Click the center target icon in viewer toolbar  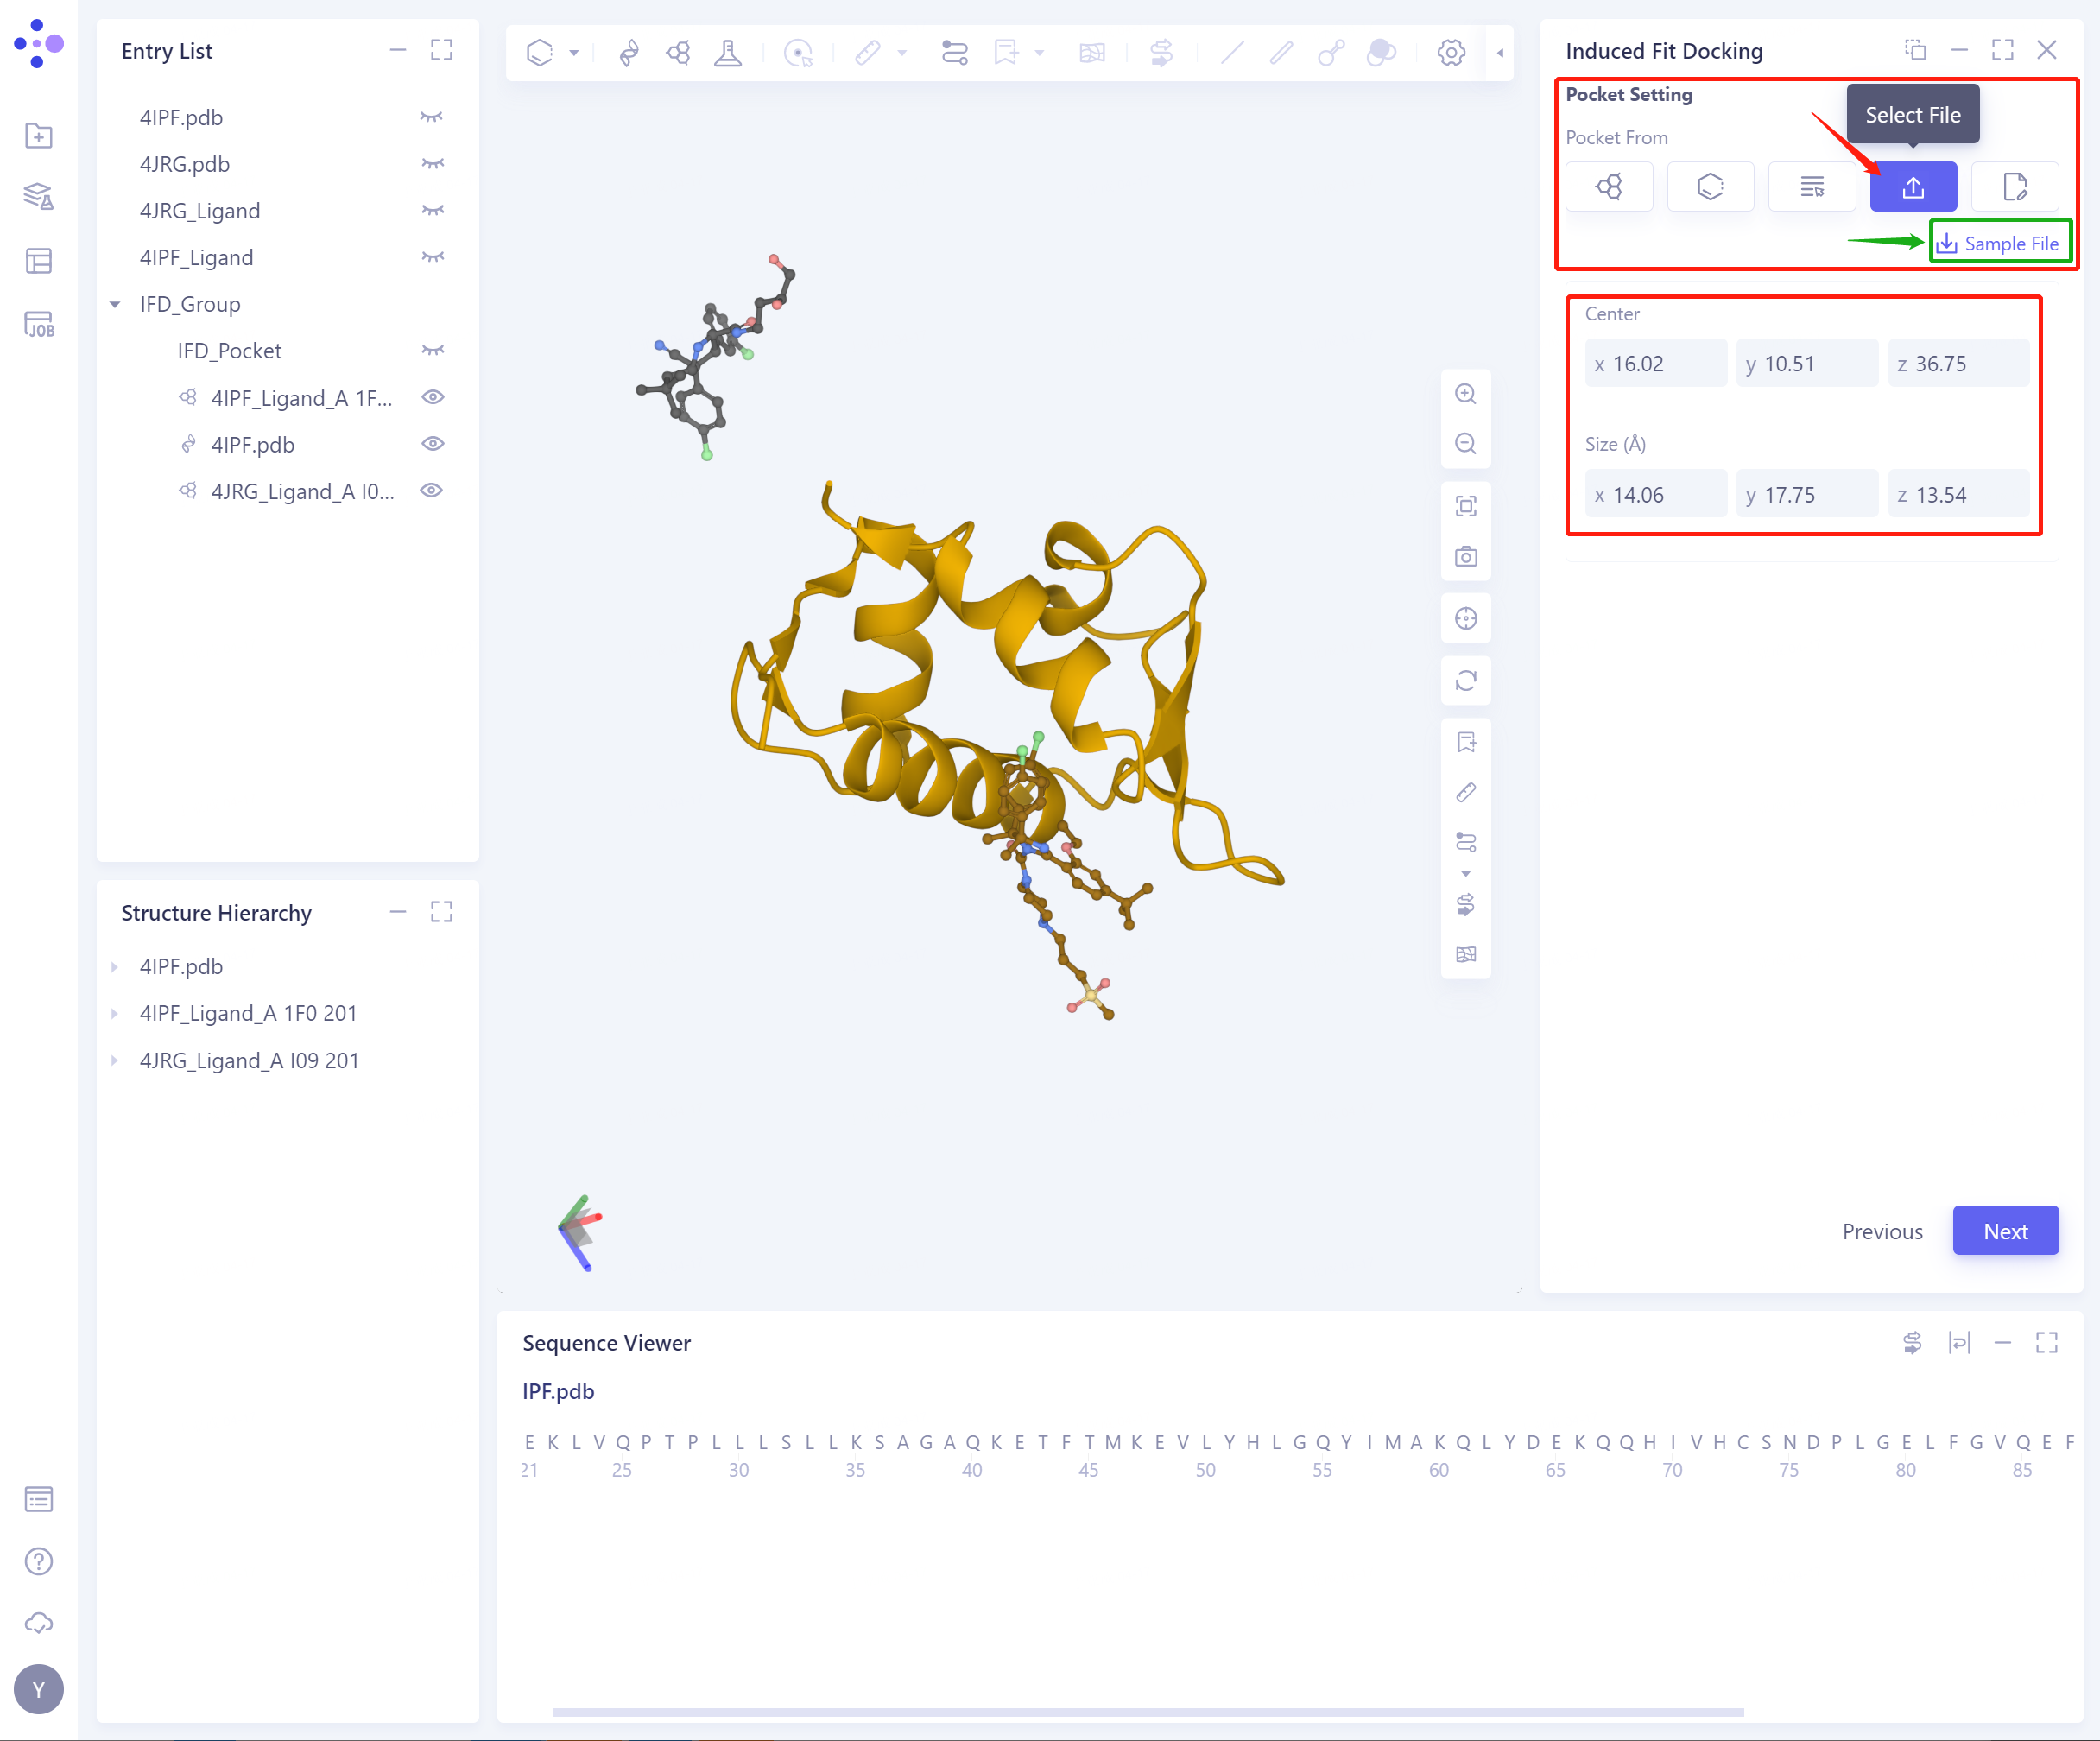click(x=1466, y=618)
